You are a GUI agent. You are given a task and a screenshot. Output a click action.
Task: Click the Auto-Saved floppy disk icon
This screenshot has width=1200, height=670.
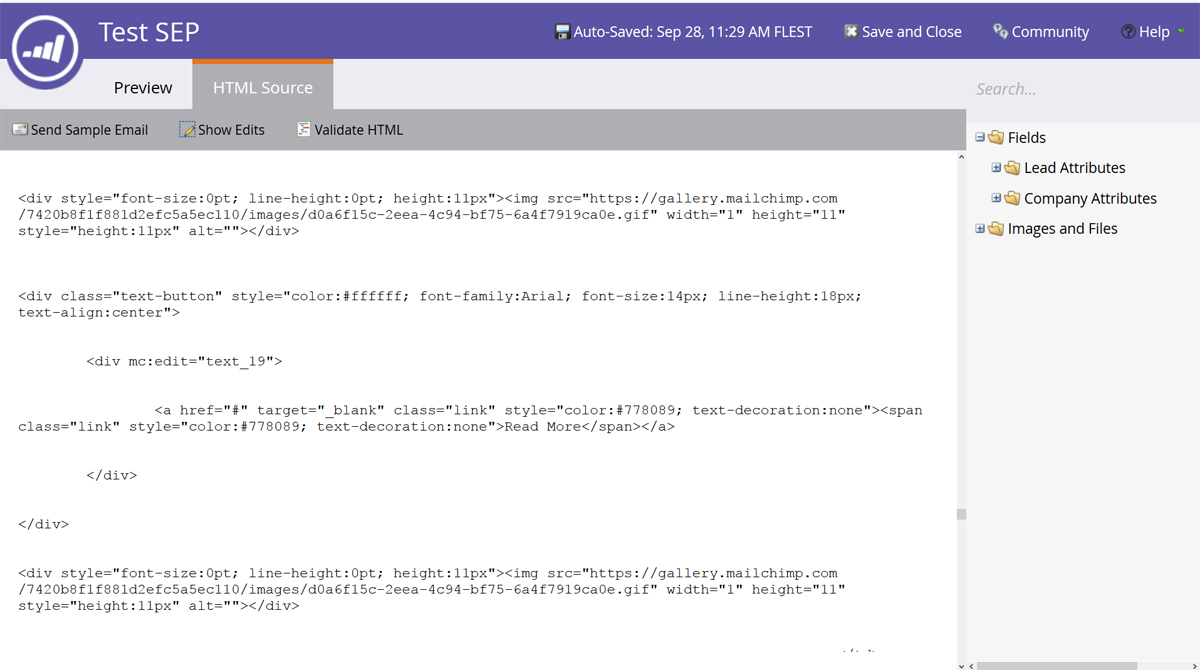tap(562, 32)
